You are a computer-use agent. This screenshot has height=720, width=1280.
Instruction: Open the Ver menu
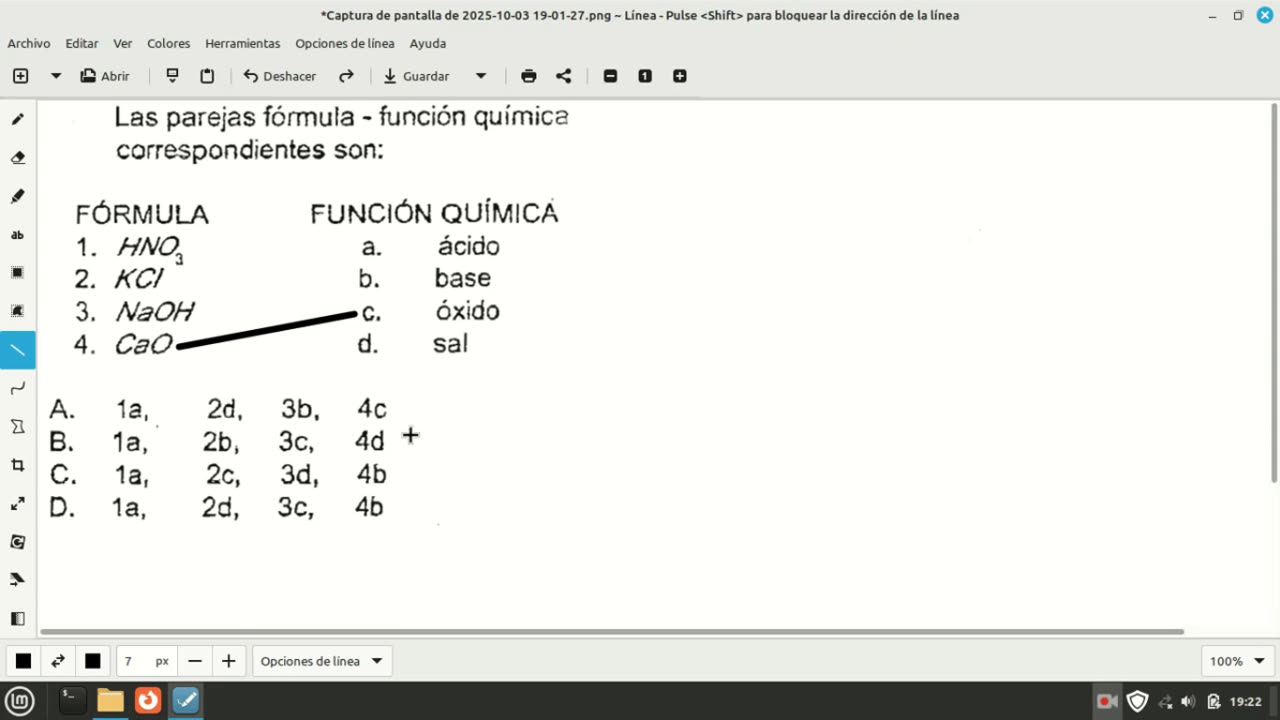pyautogui.click(x=123, y=43)
